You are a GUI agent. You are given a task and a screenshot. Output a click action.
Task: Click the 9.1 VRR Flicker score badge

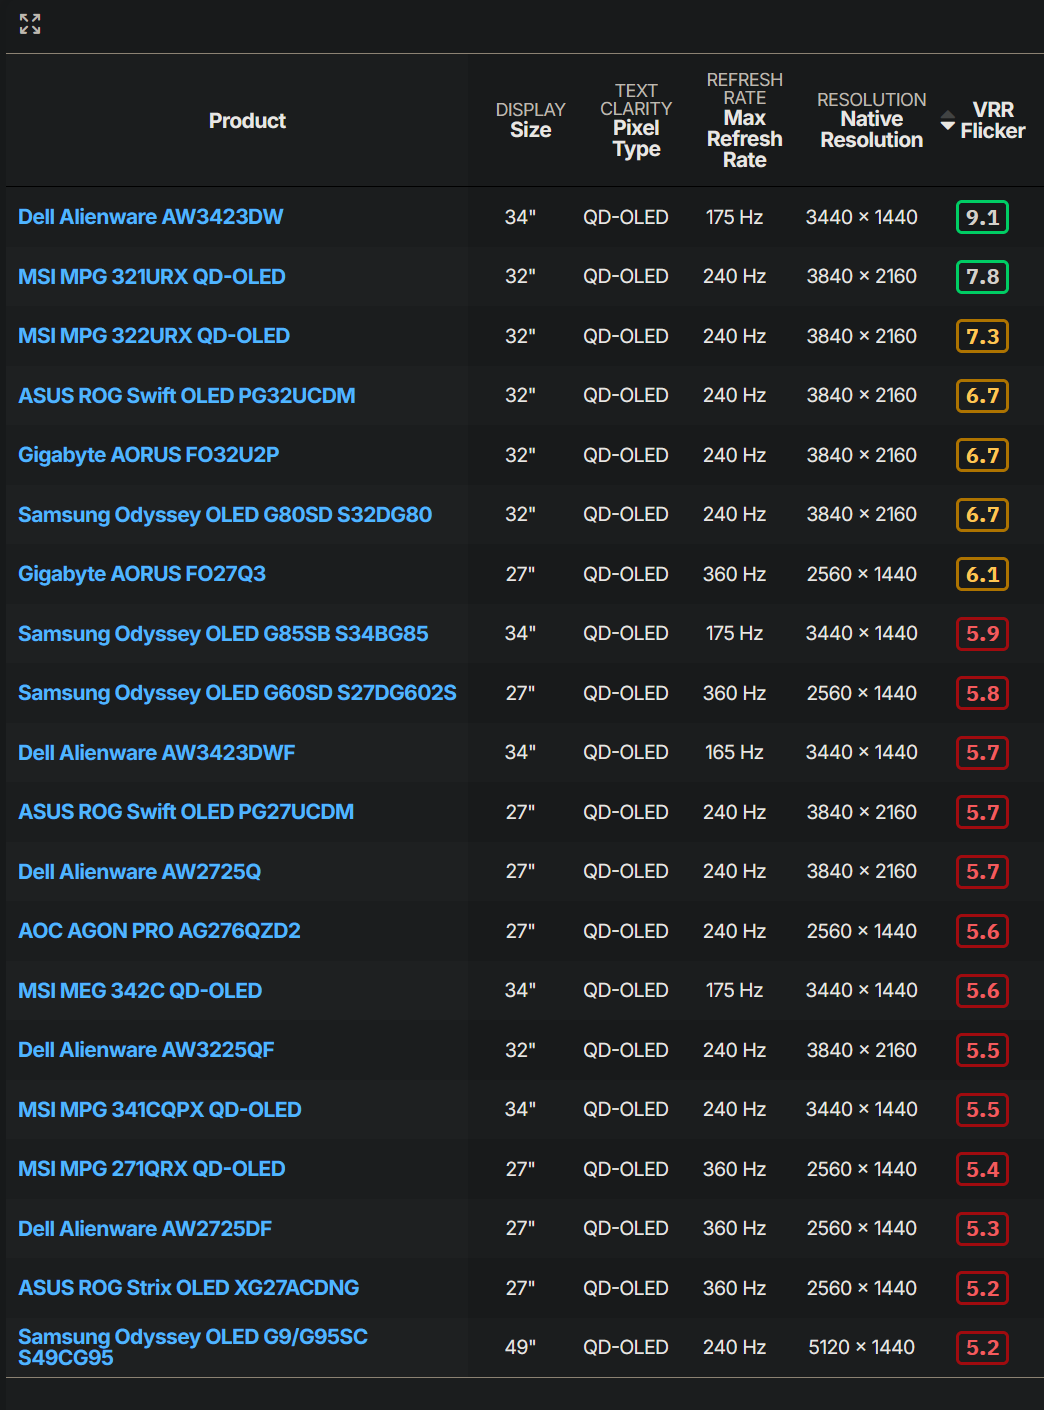pyautogui.click(x=982, y=217)
